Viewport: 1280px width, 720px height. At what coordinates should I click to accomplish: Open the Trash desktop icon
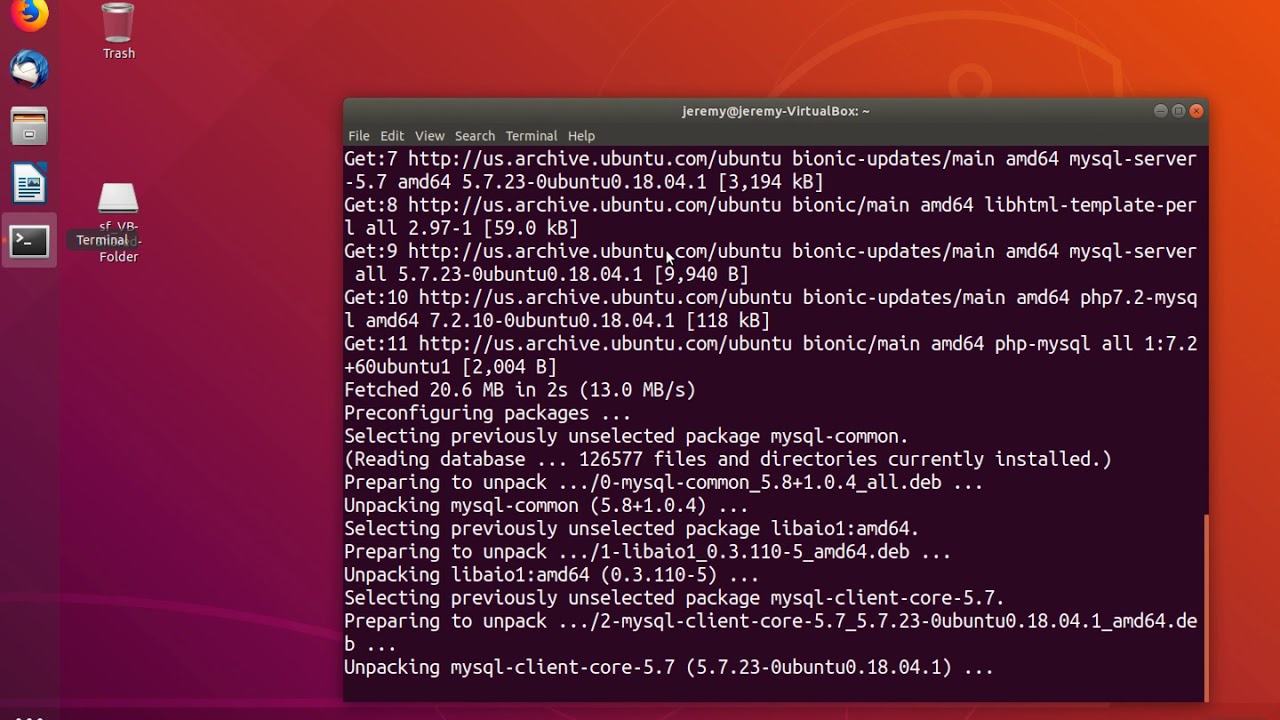tap(118, 31)
